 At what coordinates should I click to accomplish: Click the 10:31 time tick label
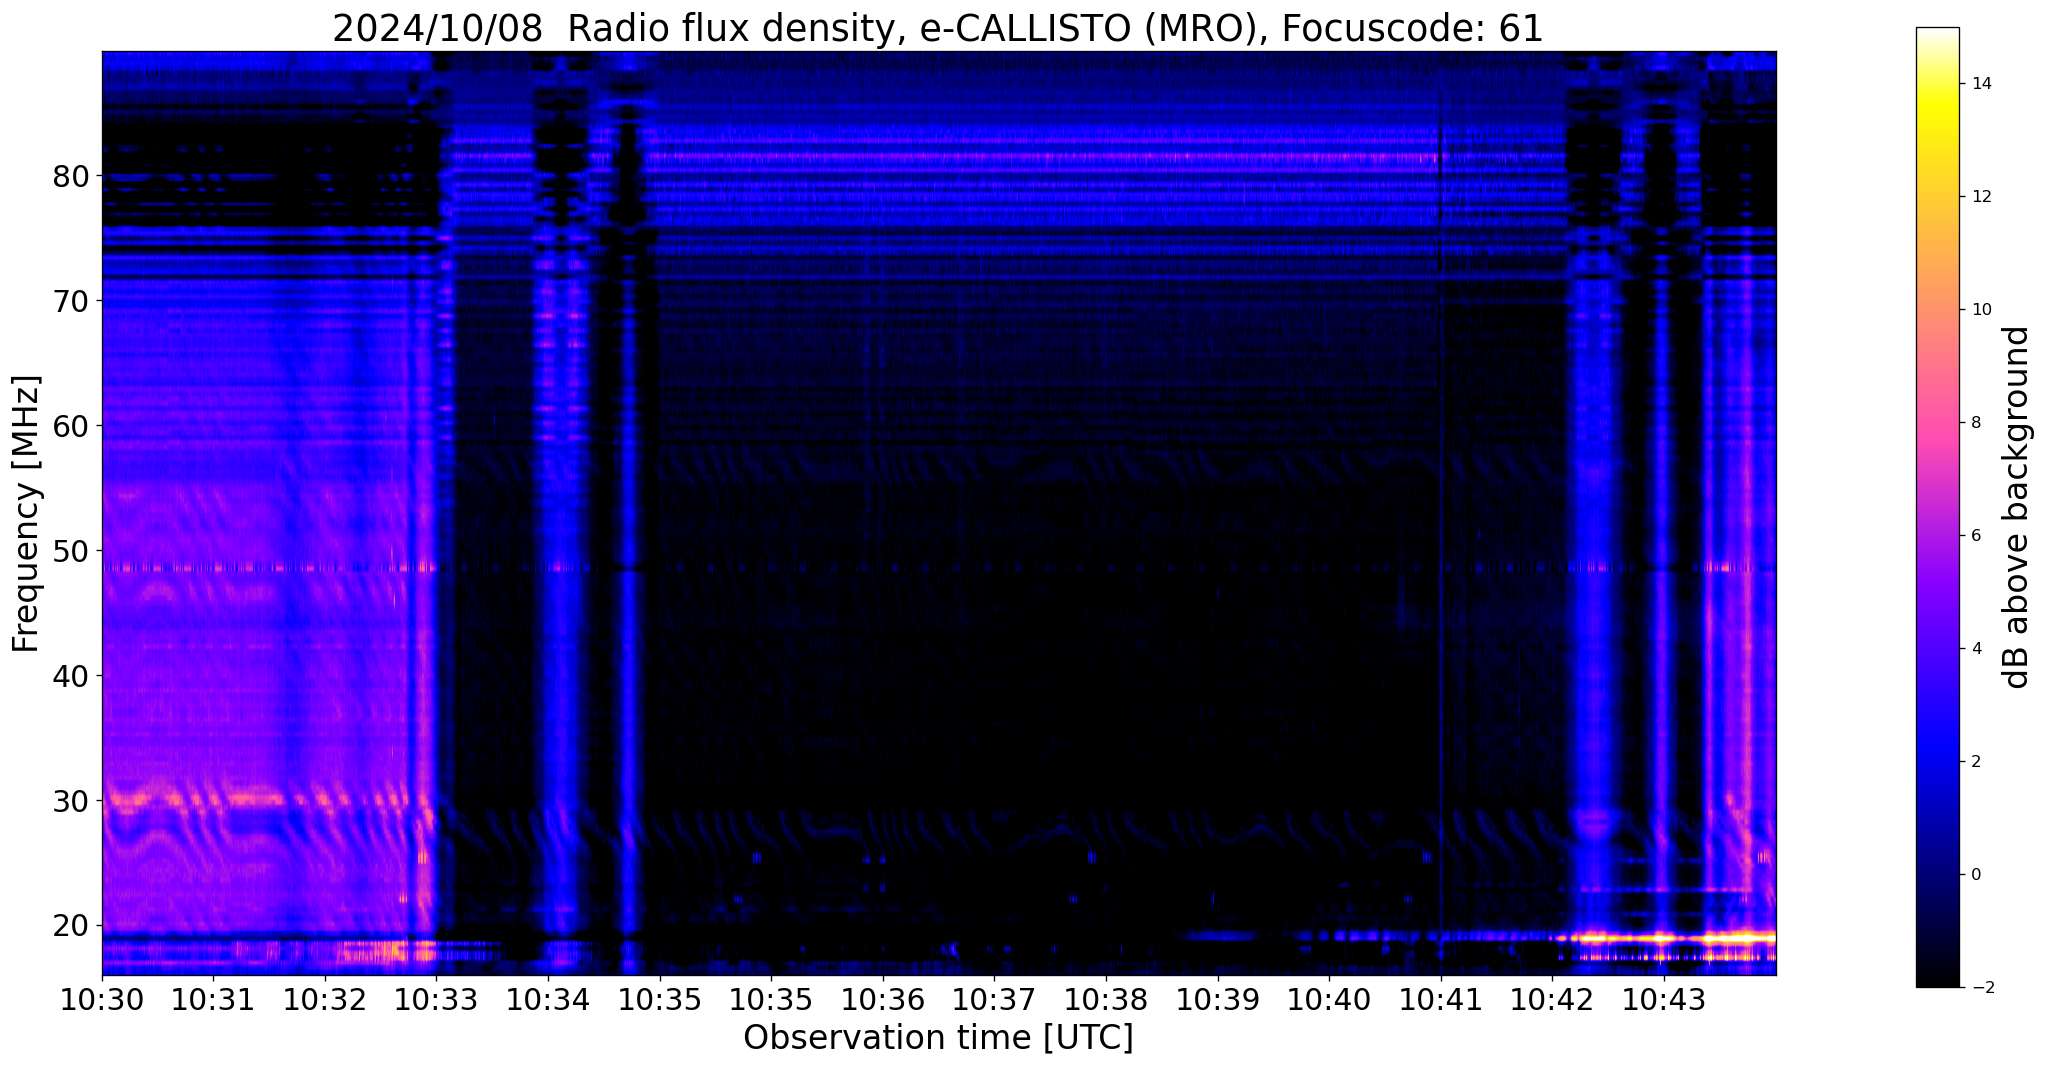[x=213, y=999]
